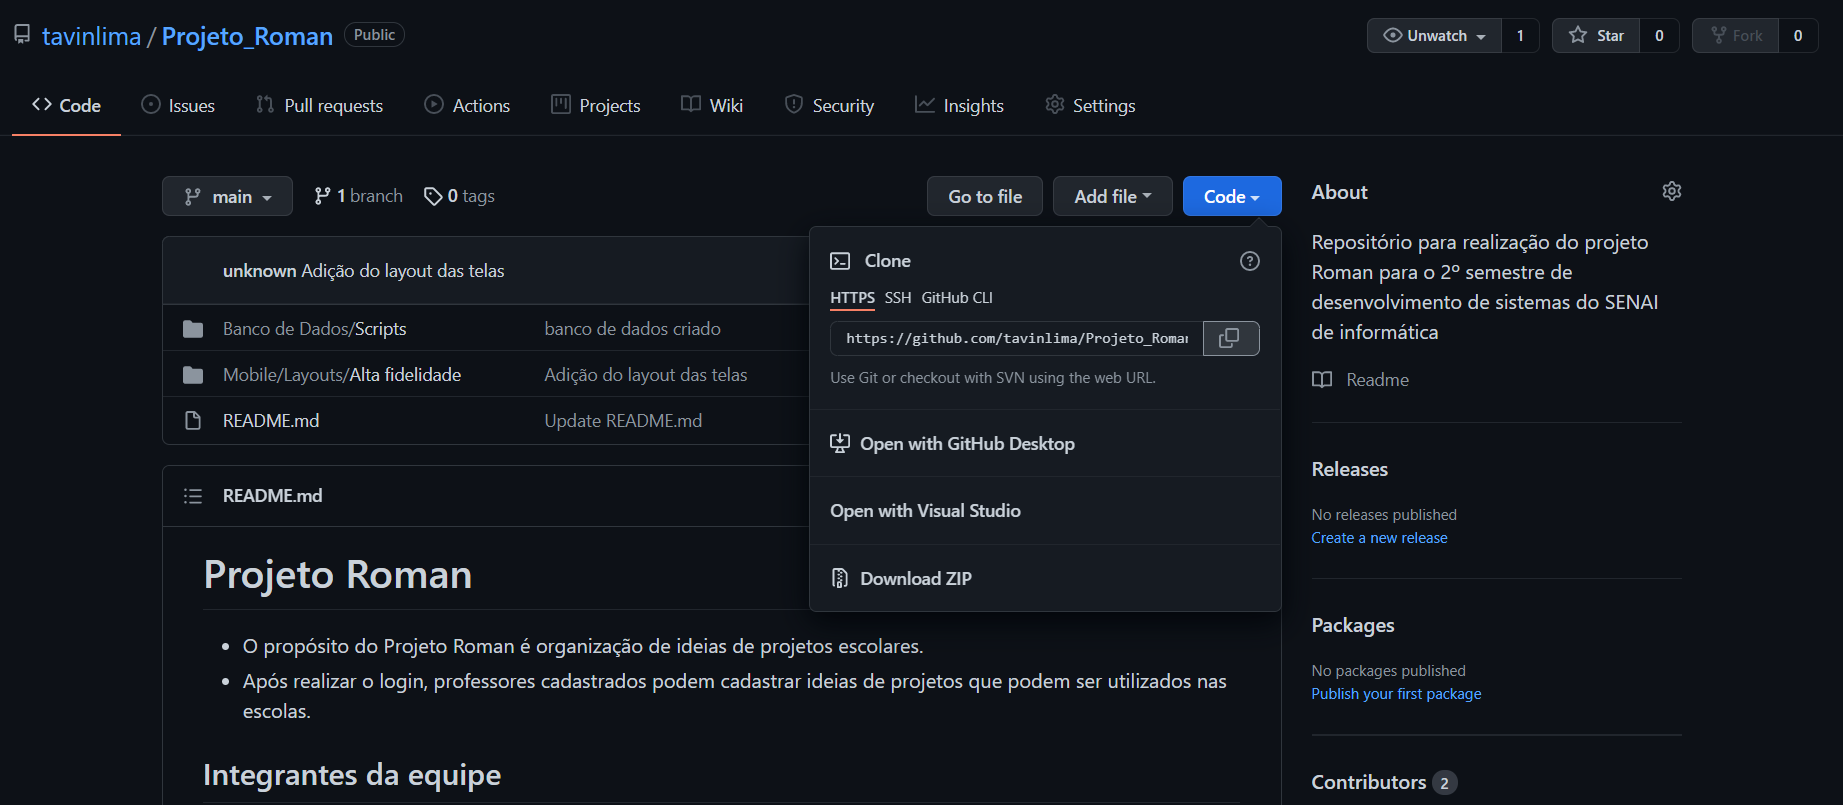Open the clone help question mark icon
The width and height of the screenshot is (1843, 805).
coord(1250,261)
